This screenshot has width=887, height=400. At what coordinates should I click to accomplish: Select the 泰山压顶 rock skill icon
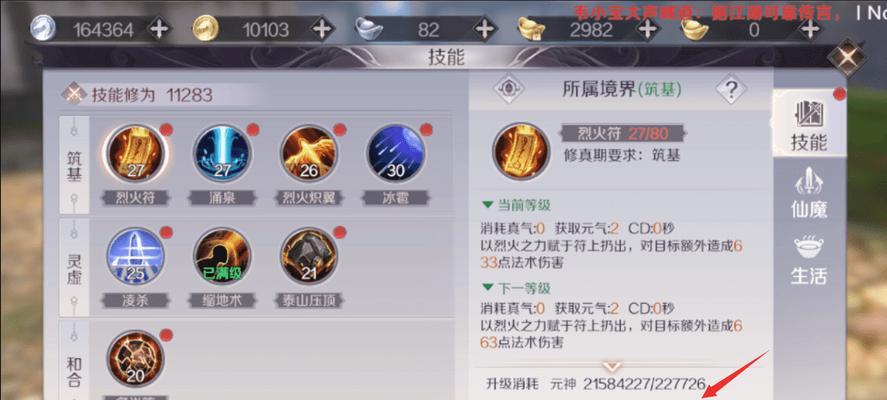click(309, 256)
